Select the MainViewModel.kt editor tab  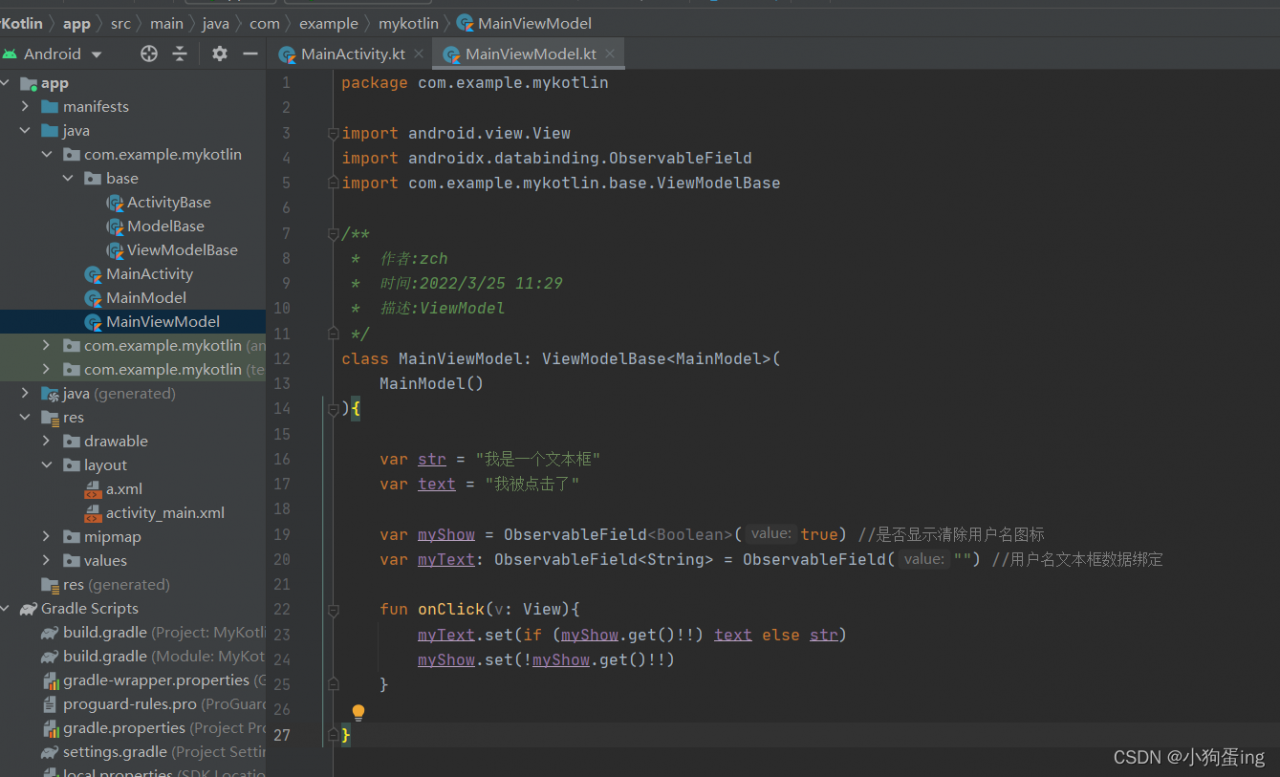point(530,54)
